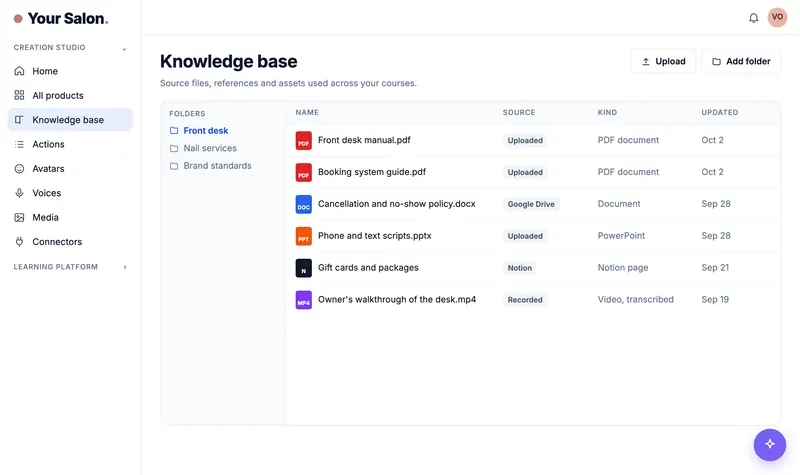
Task: Click the Nail services folder icon
Action: point(174,148)
